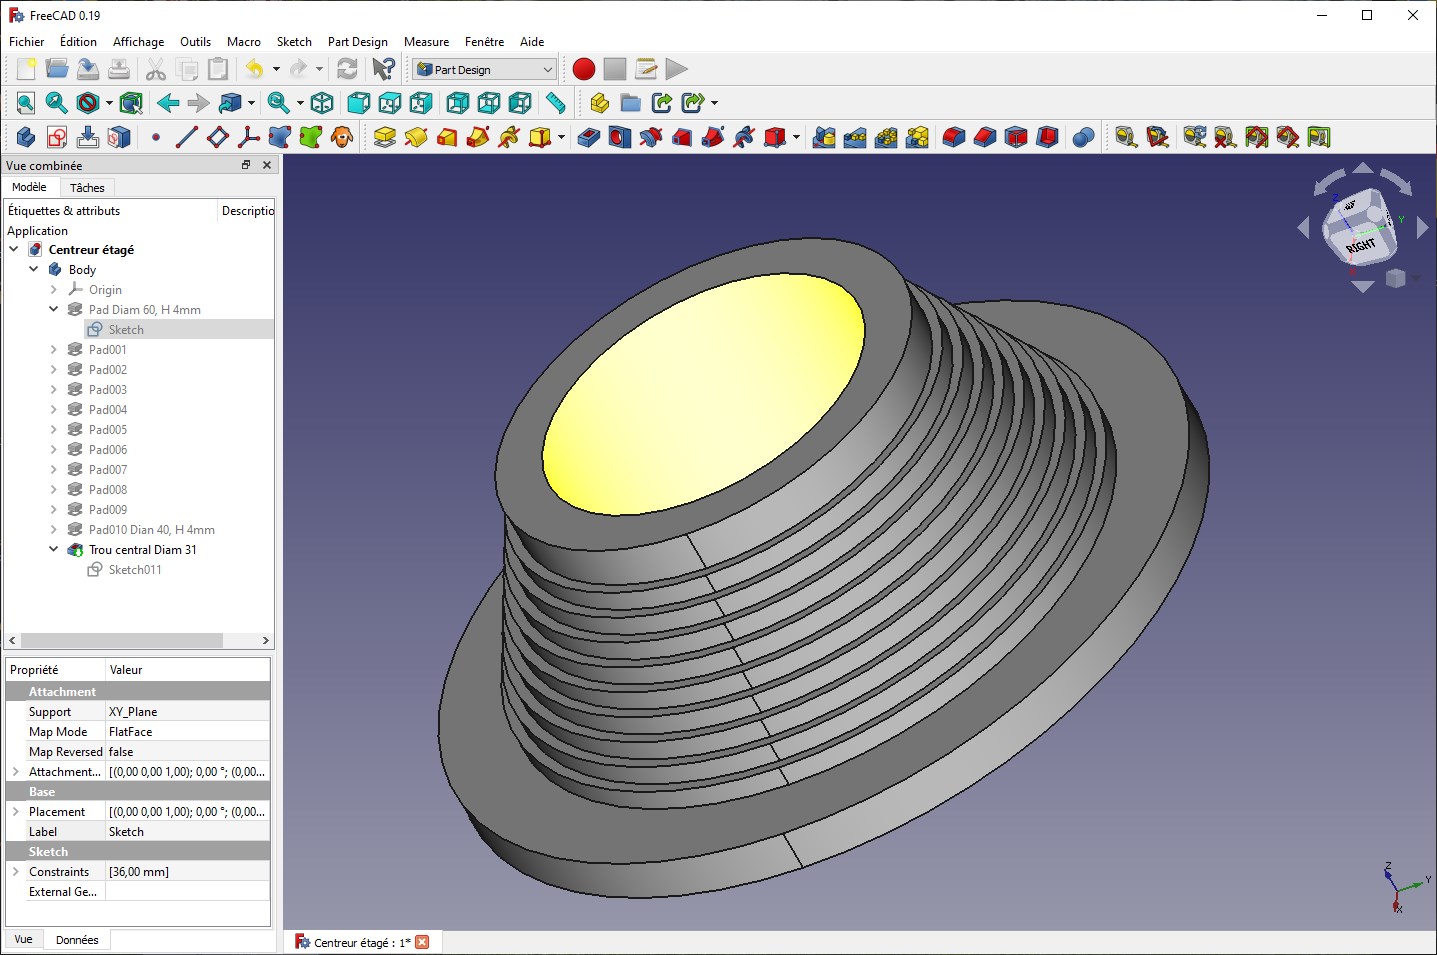Switch to the Données tab
The image size is (1437, 955).
pos(77,939)
